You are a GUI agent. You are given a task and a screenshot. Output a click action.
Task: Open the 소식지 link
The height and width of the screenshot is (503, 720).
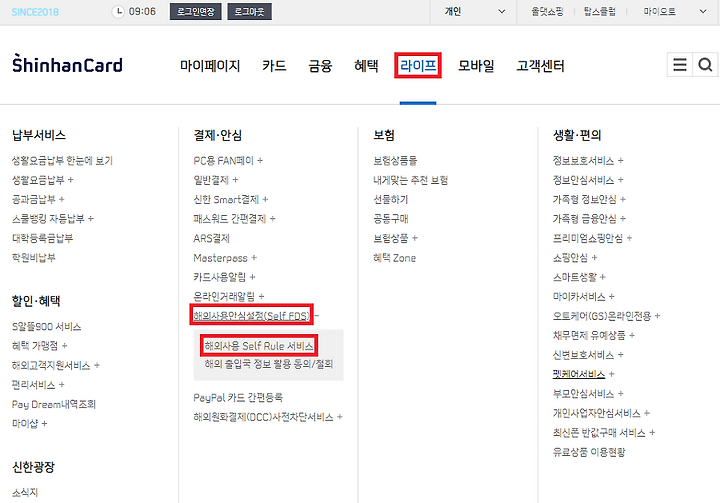tap(25, 492)
